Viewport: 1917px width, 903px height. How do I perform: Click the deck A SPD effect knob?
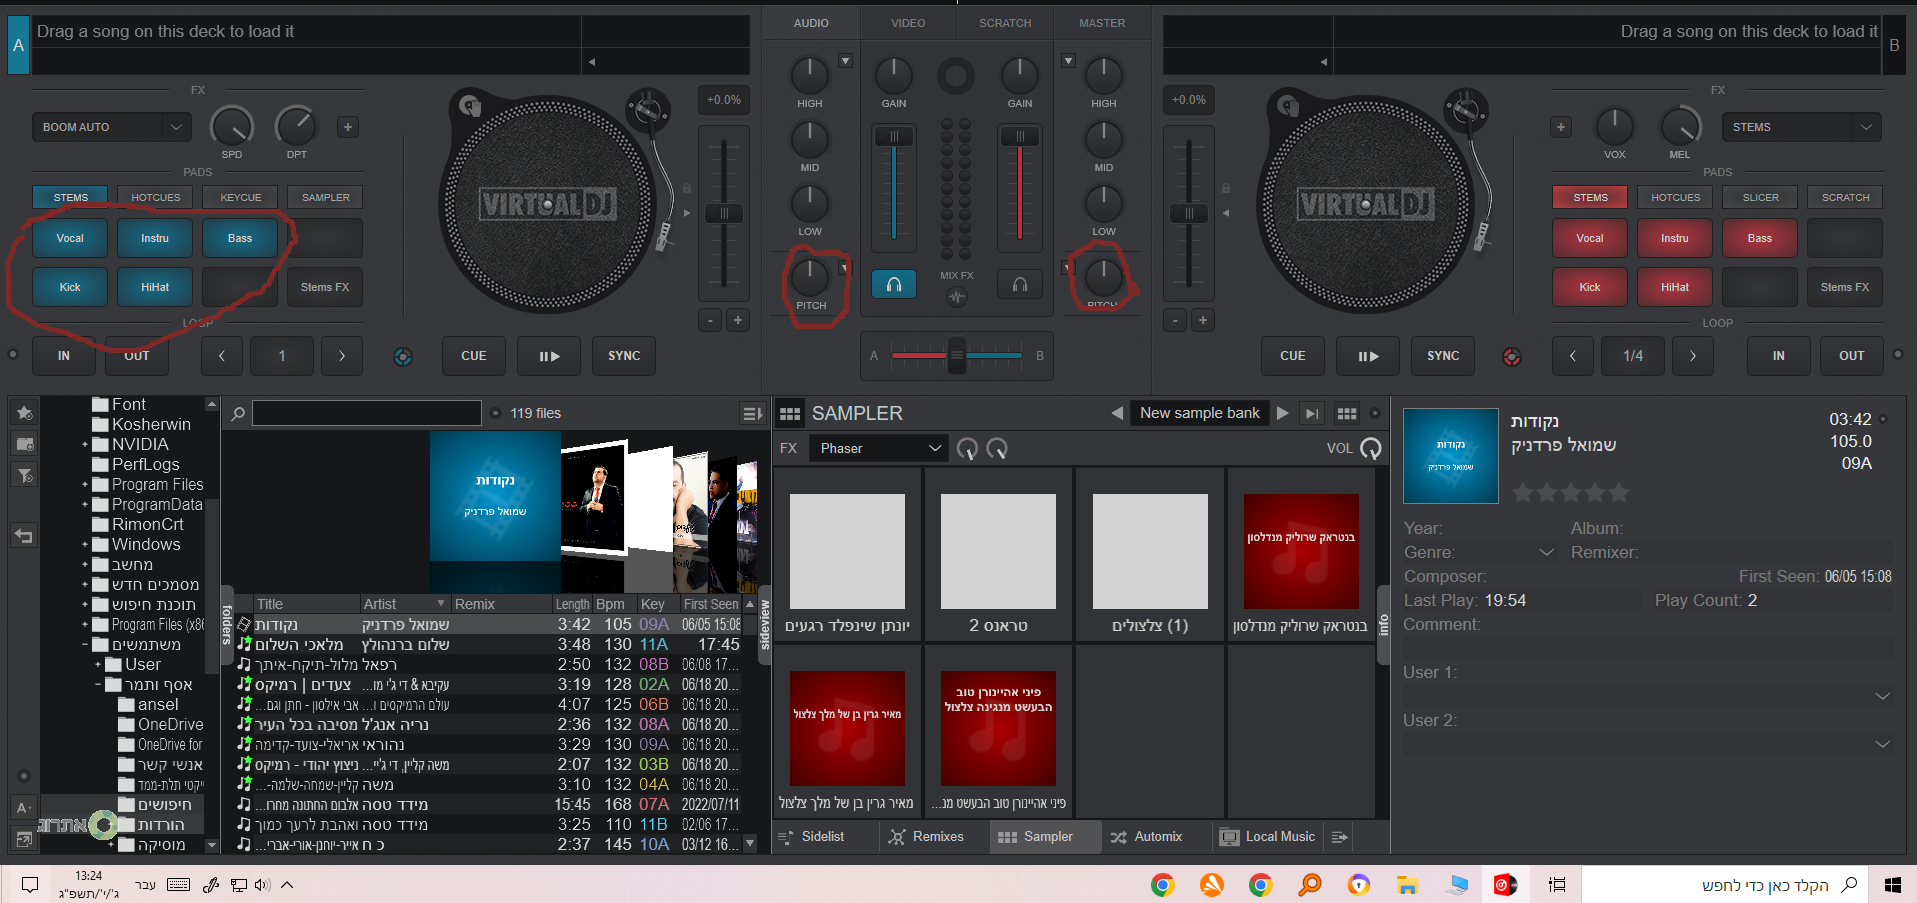[232, 127]
